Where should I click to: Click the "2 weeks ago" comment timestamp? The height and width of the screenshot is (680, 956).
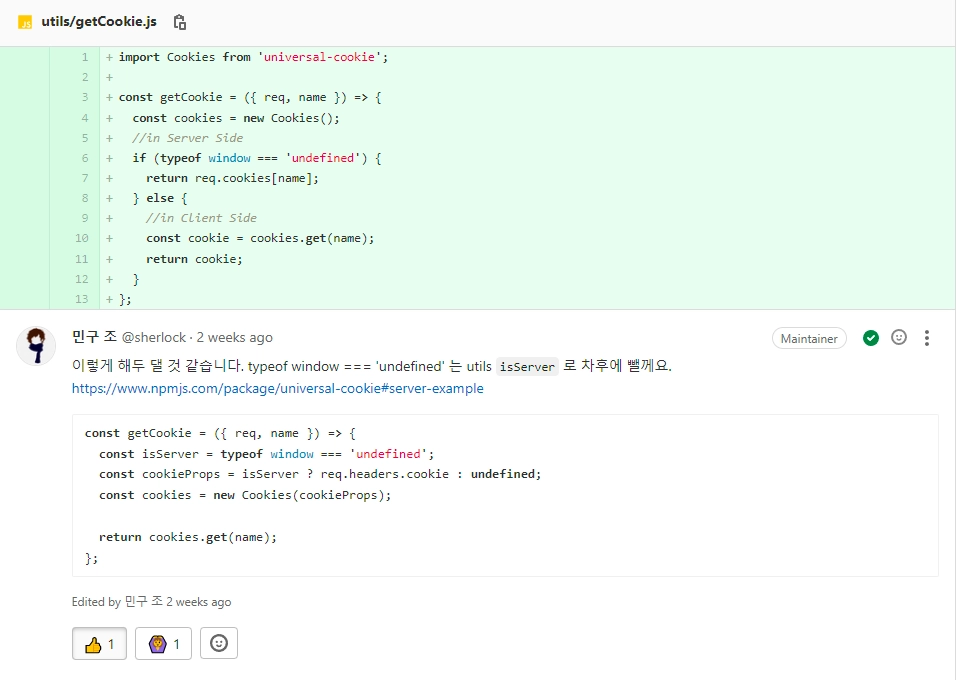pos(234,338)
